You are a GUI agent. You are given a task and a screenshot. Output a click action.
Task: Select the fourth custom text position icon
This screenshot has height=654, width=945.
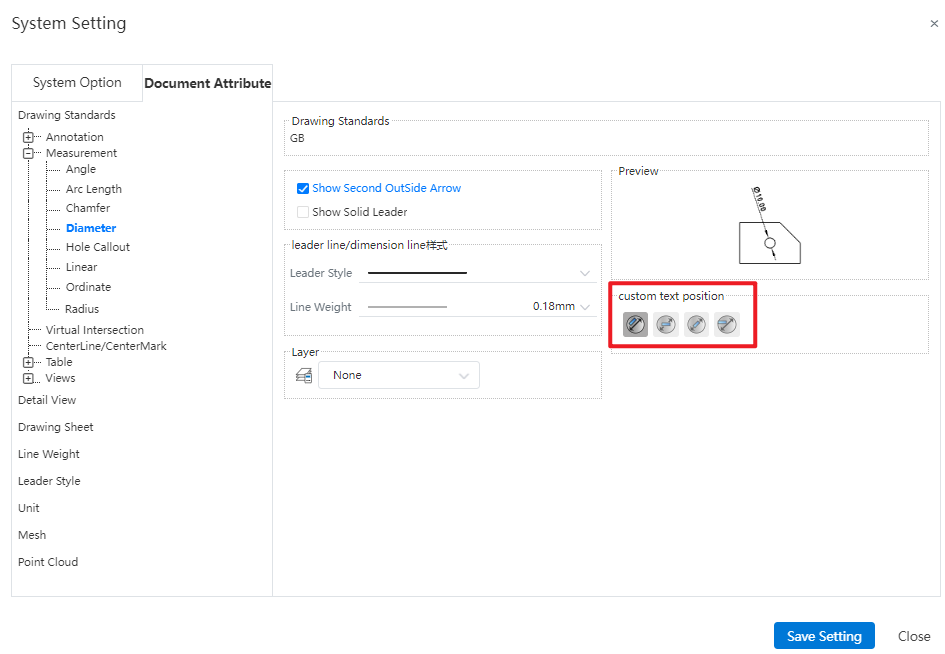(727, 324)
